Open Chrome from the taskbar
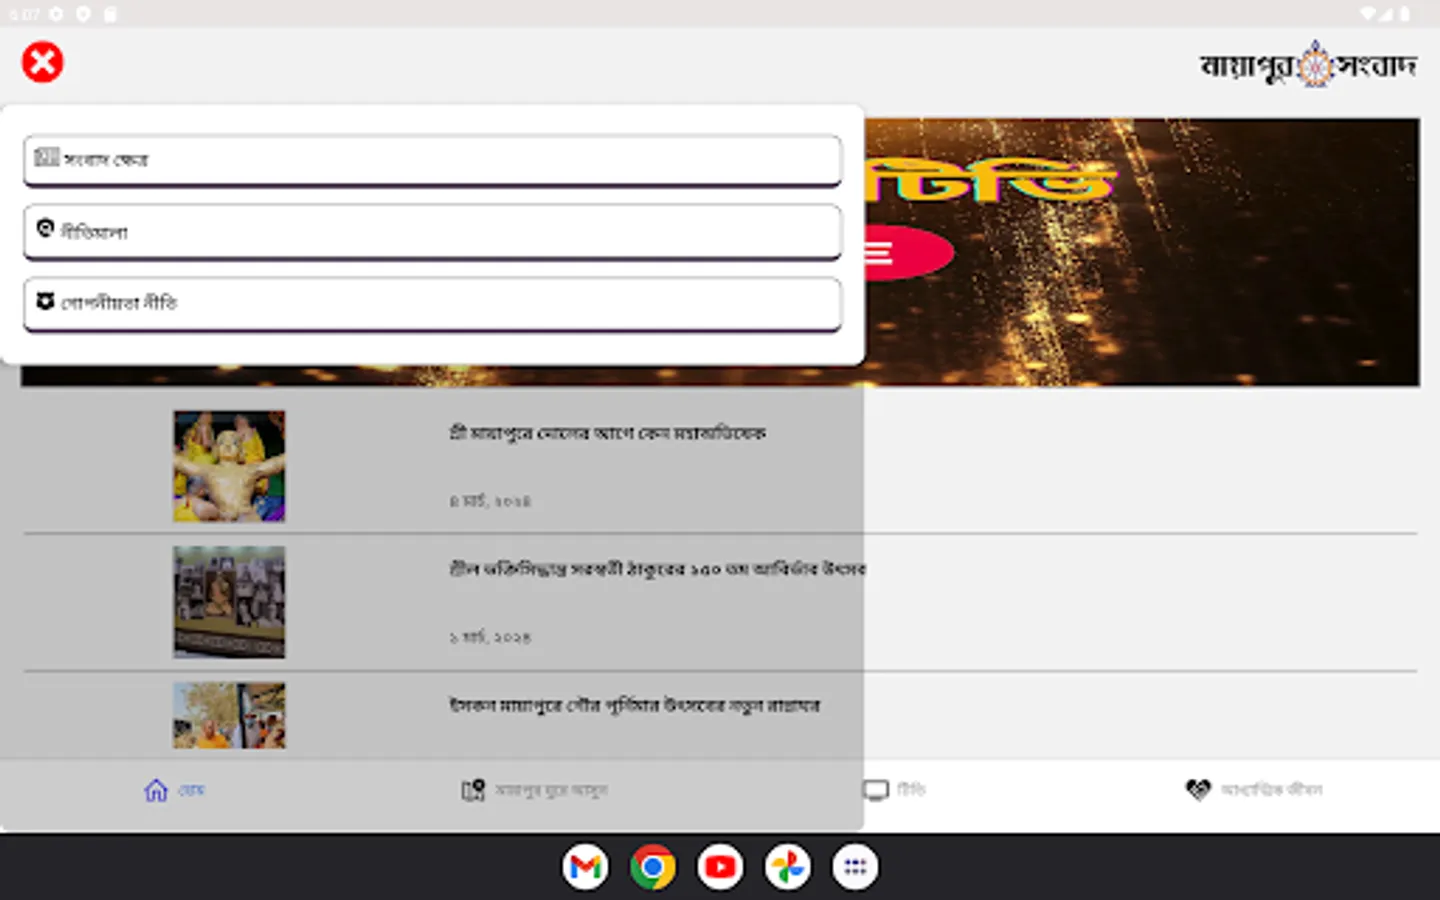 point(652,866)
